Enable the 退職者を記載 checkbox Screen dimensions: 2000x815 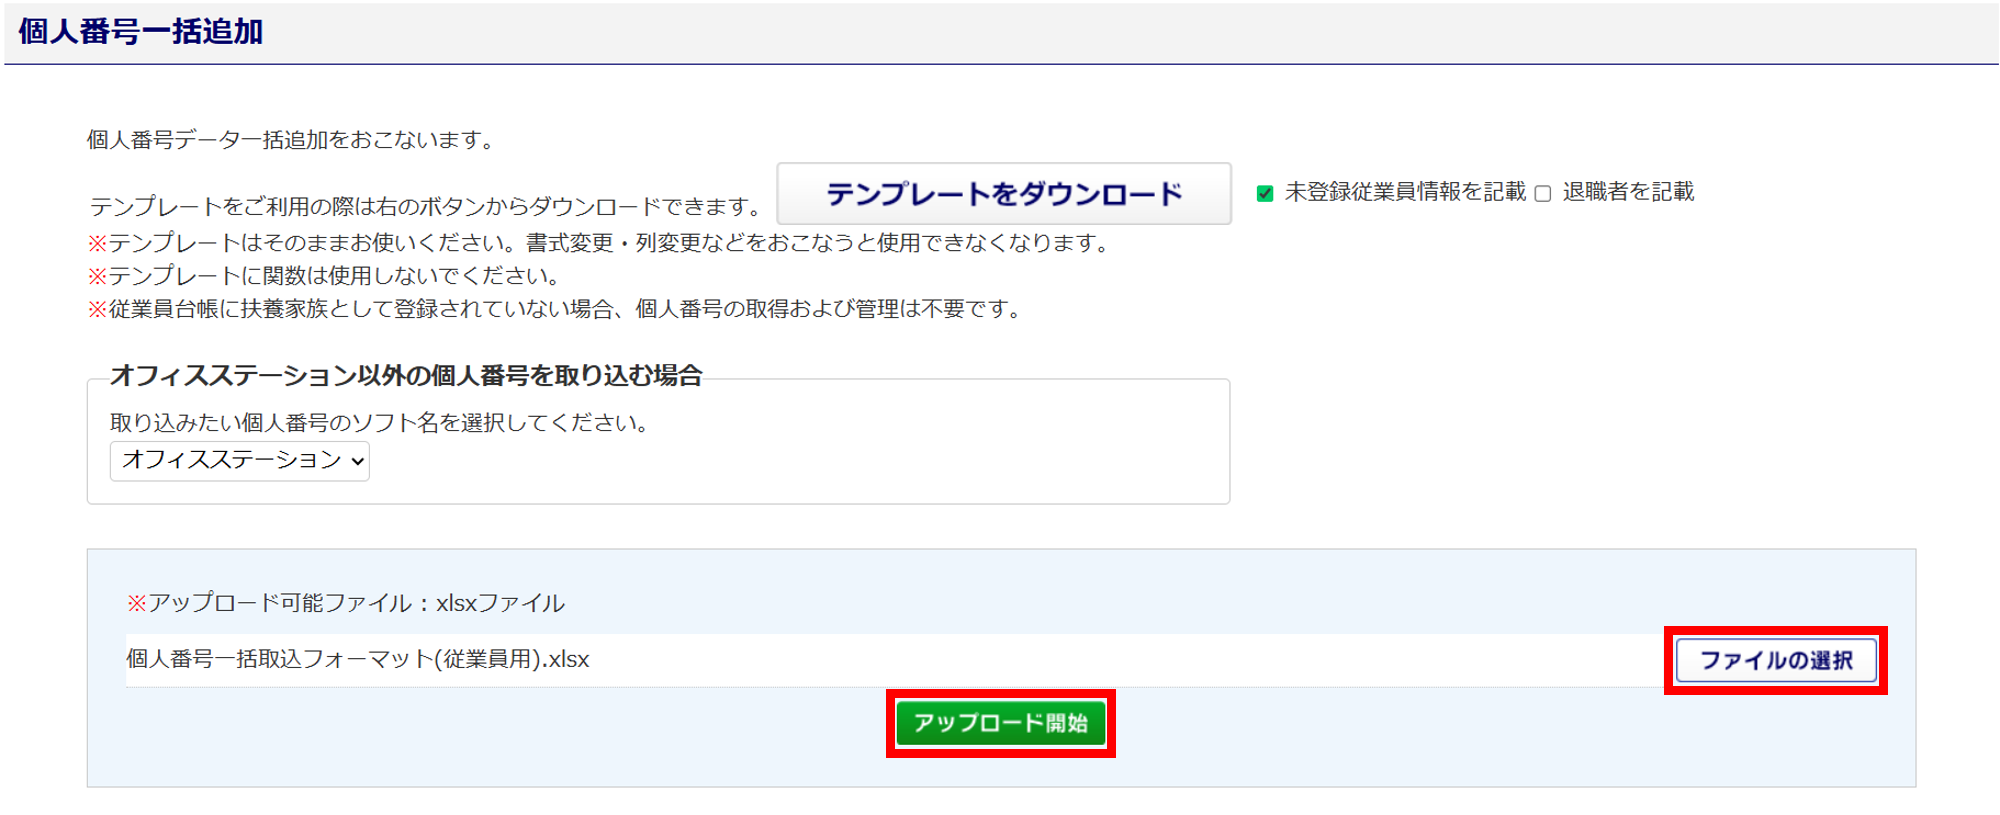[x=1543, y=193]
